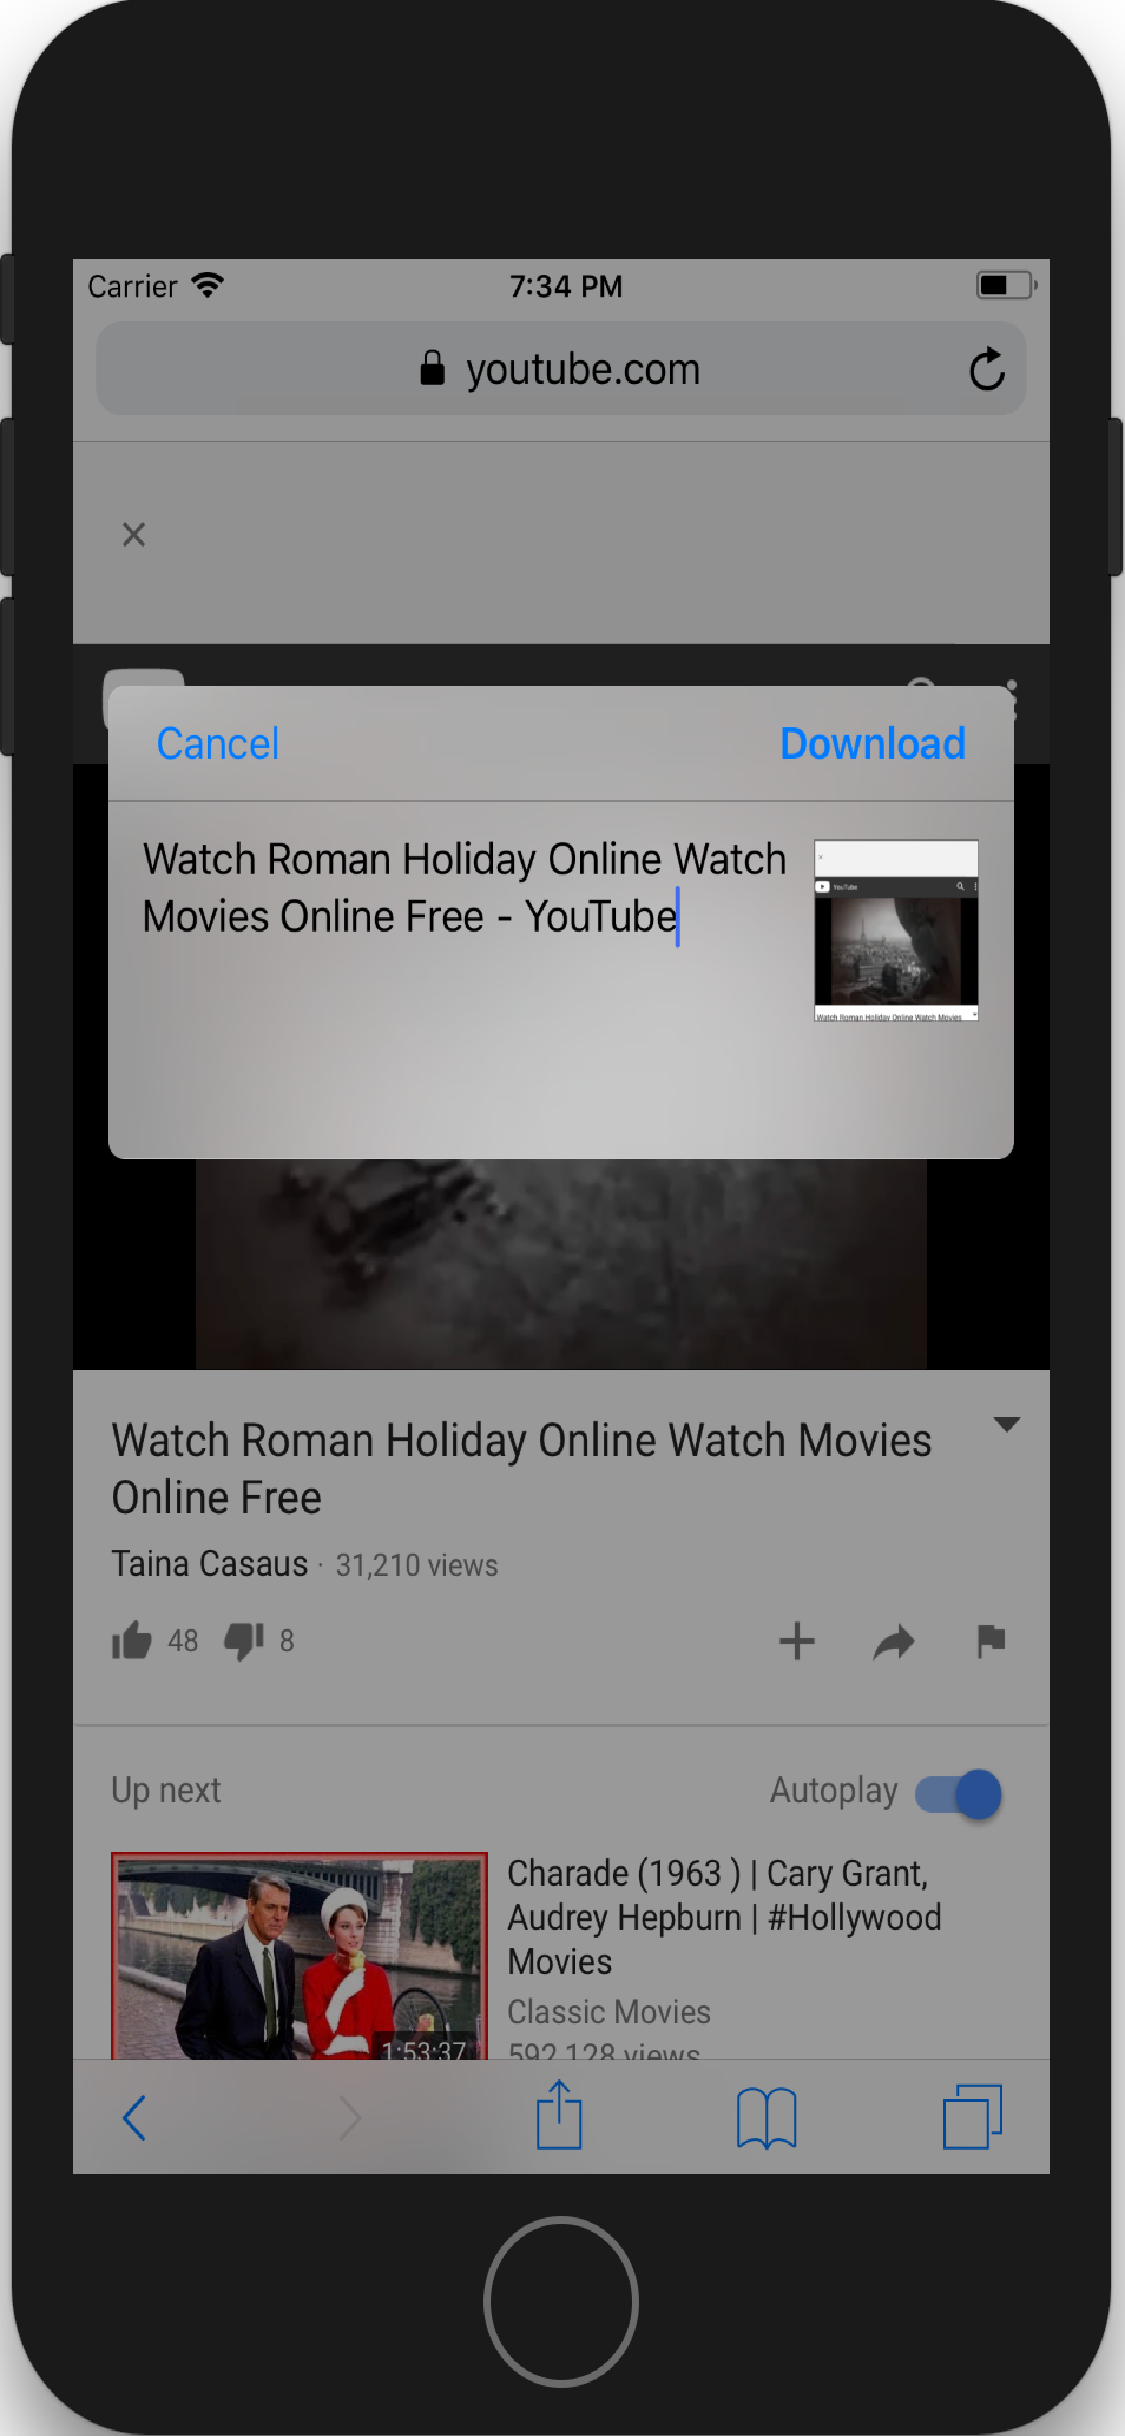Expand the video description arrow

(x=1006, y=1424)
